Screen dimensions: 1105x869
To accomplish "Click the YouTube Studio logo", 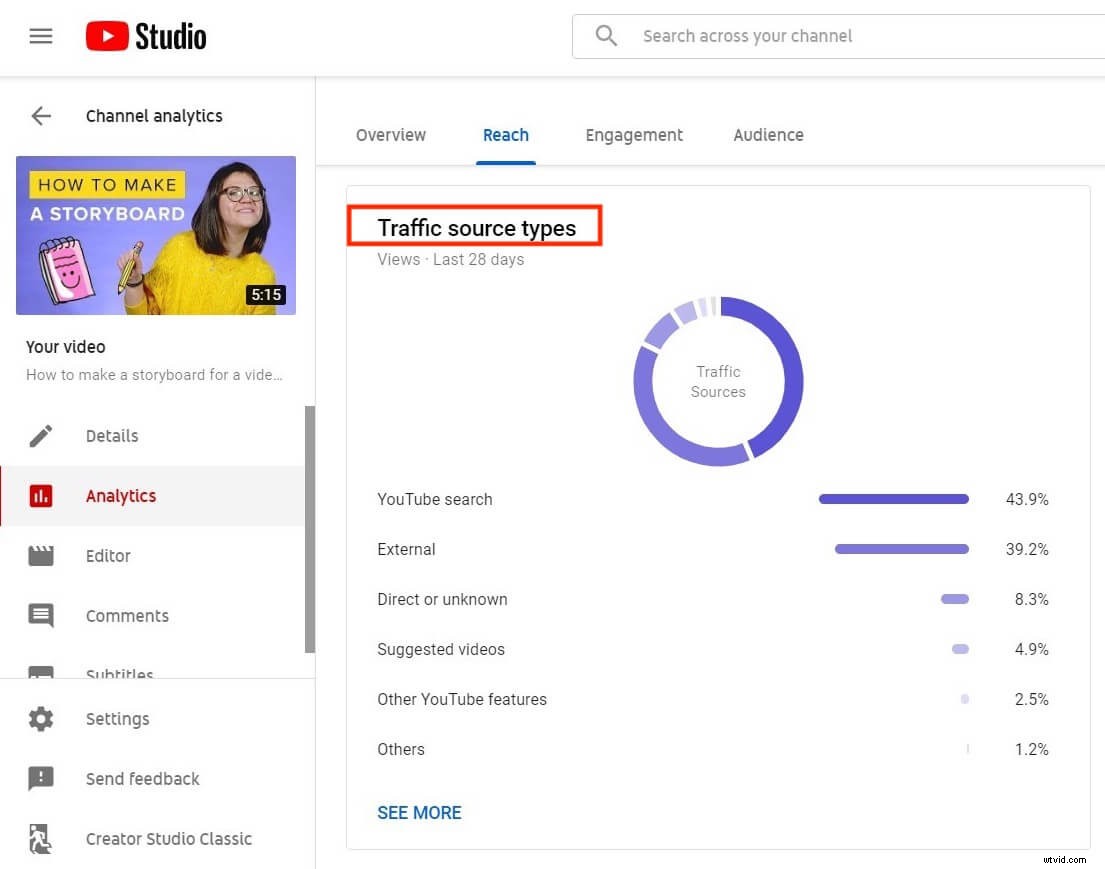I will coord(145,35).
